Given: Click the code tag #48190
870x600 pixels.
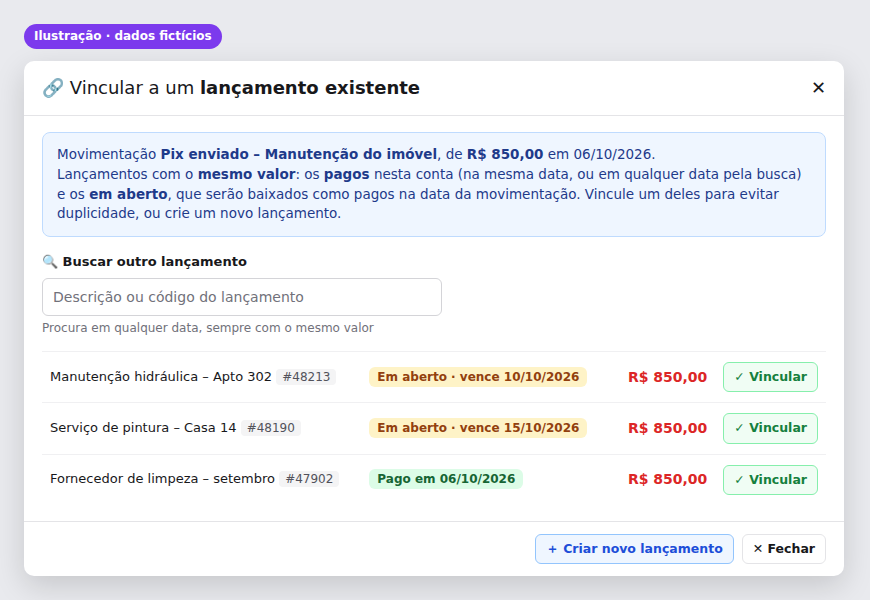Looking at the screenshot, I should (x=271, y=428).
